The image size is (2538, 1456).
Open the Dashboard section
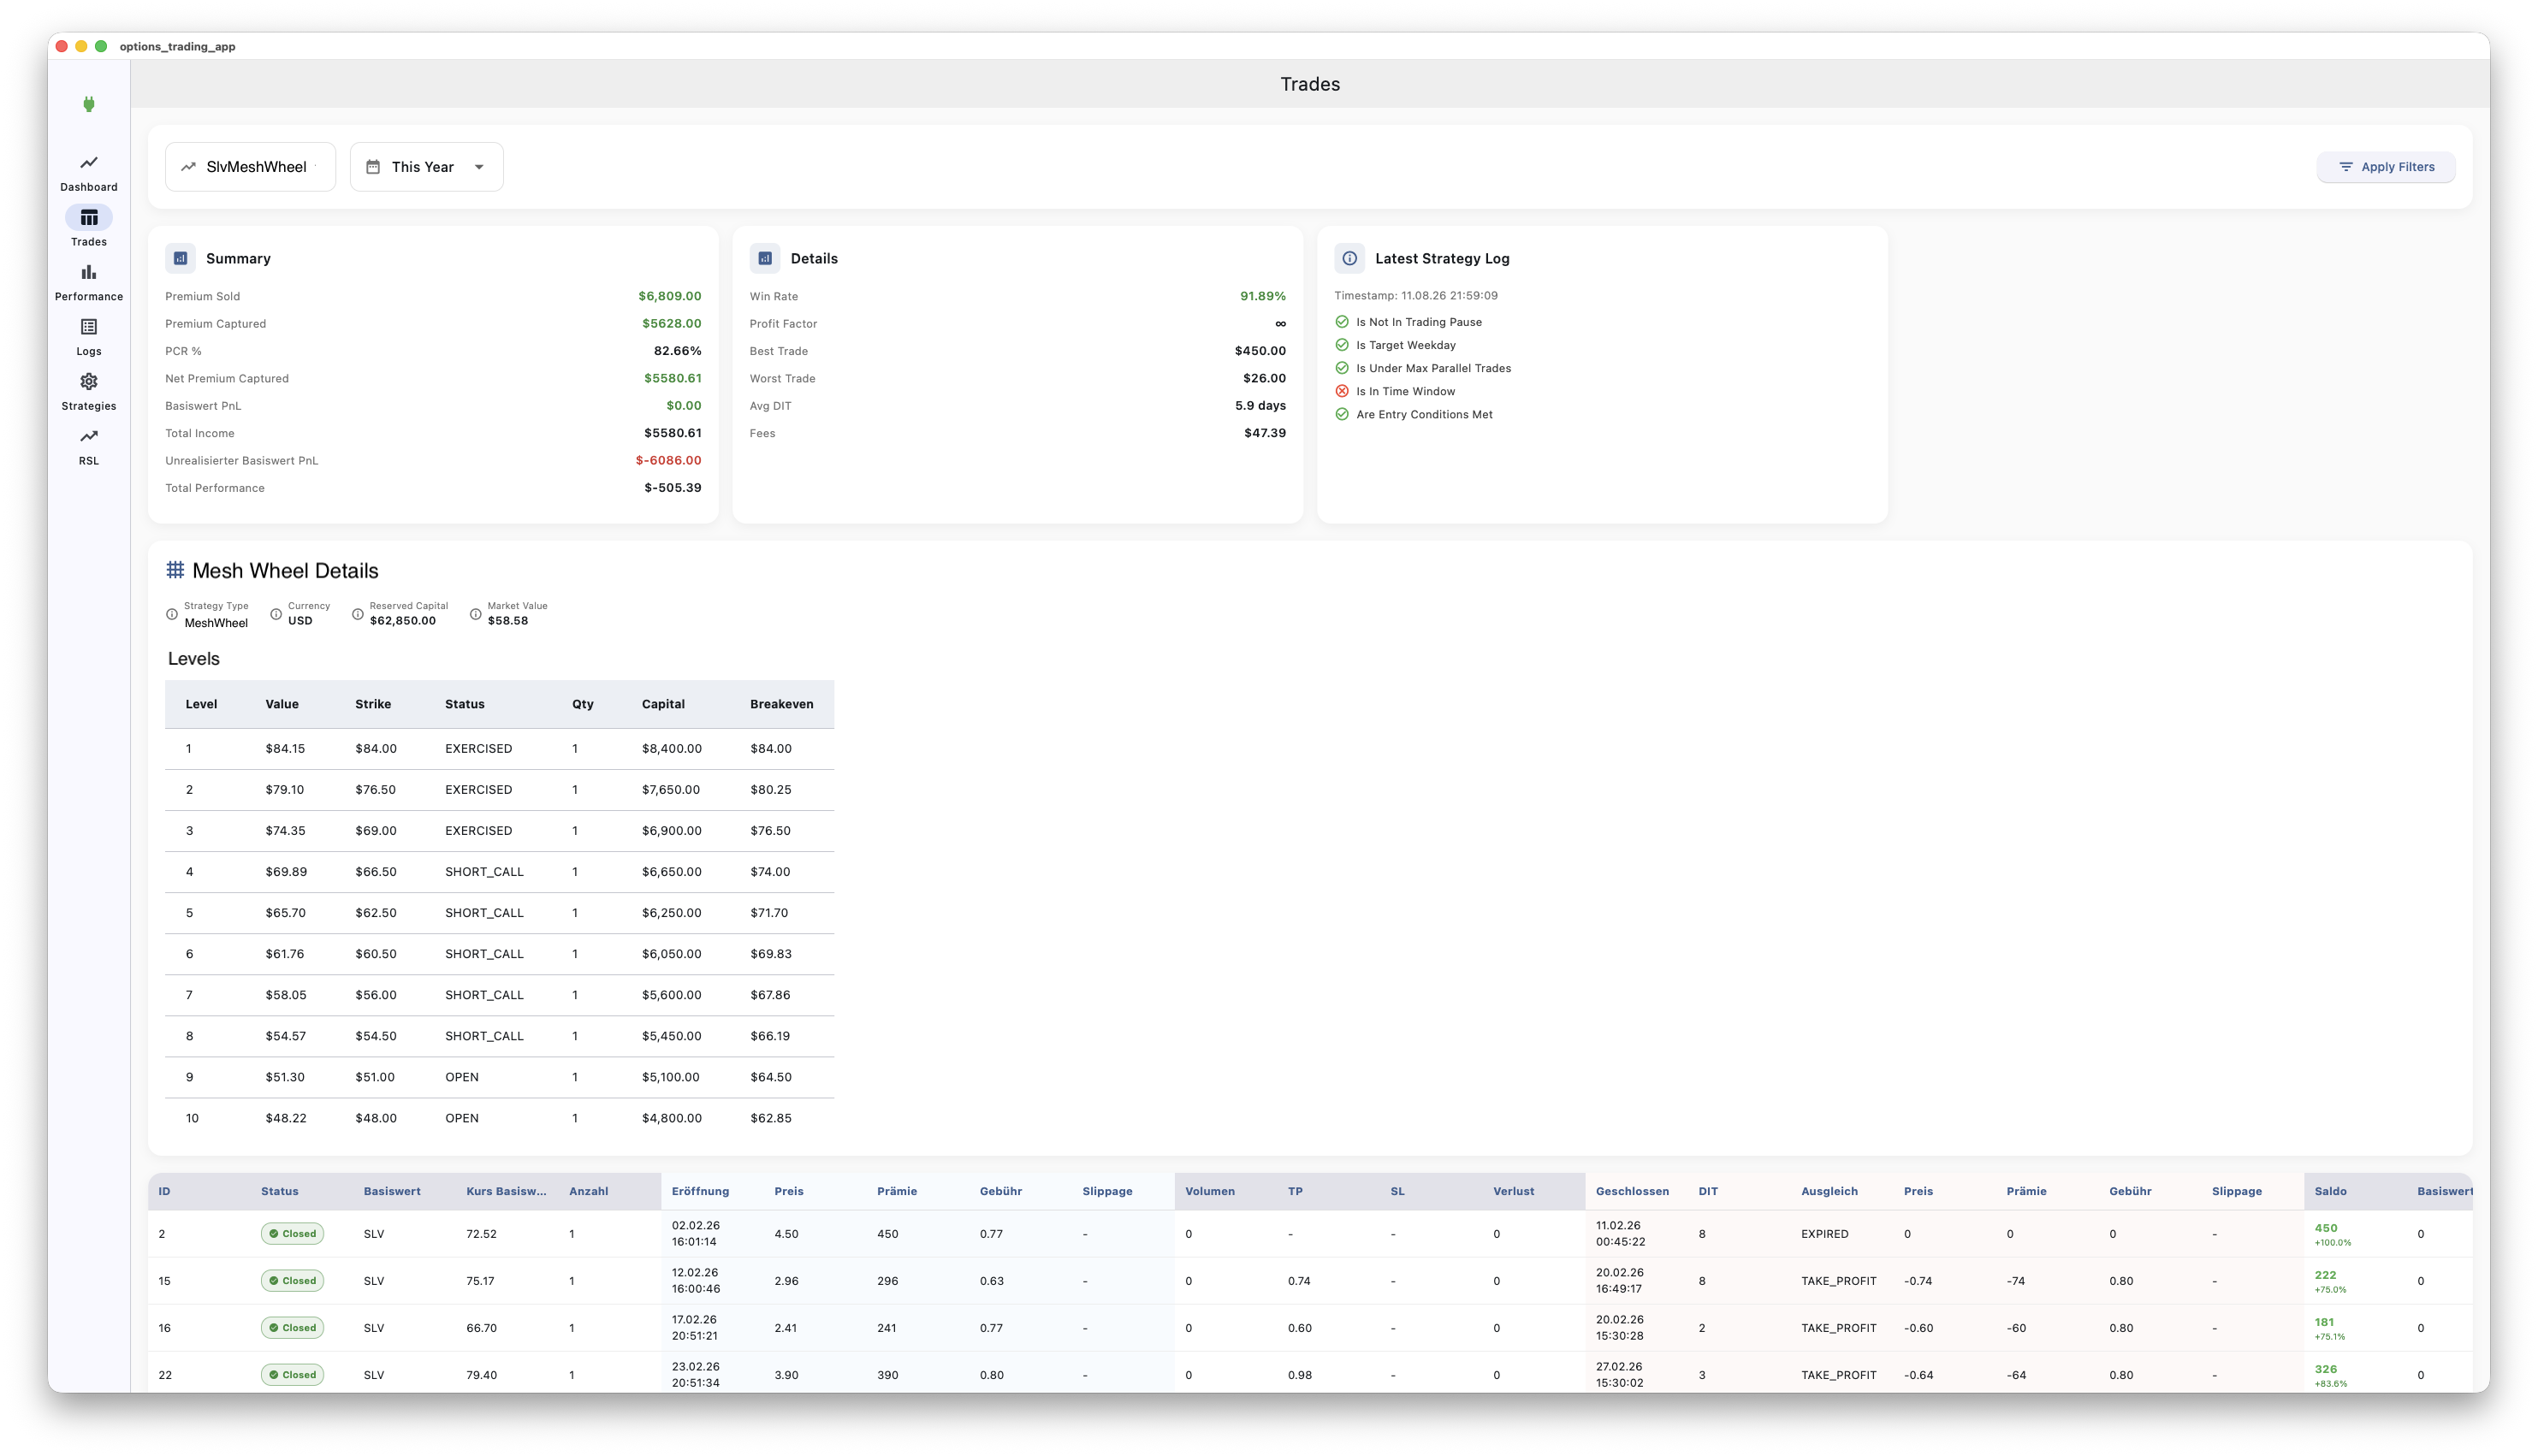(x=88, y=173)
